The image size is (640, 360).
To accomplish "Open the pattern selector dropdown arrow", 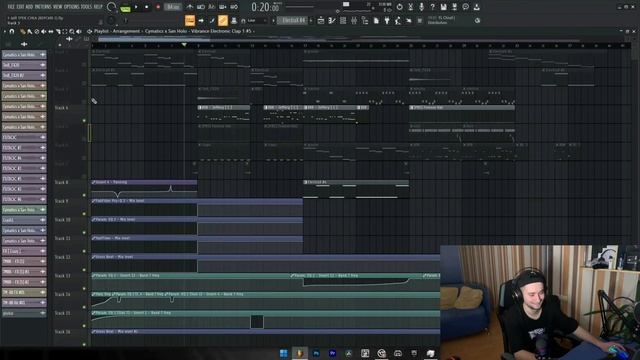I will click(311, 20).
